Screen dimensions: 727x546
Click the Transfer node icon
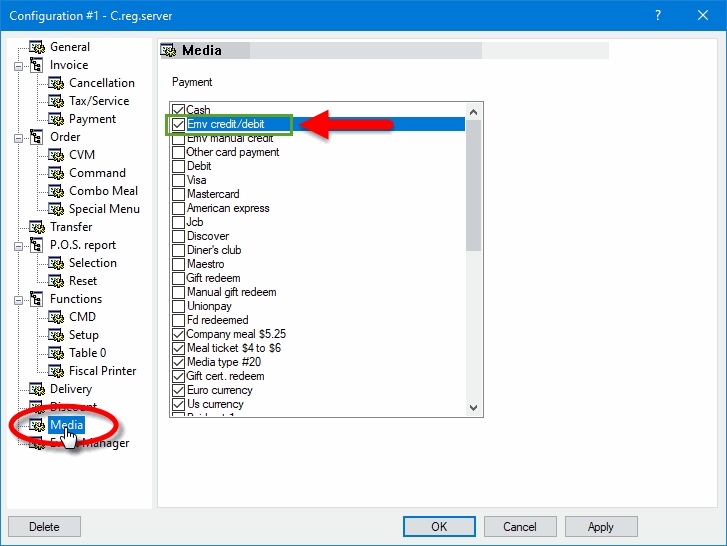coord(37,227)
